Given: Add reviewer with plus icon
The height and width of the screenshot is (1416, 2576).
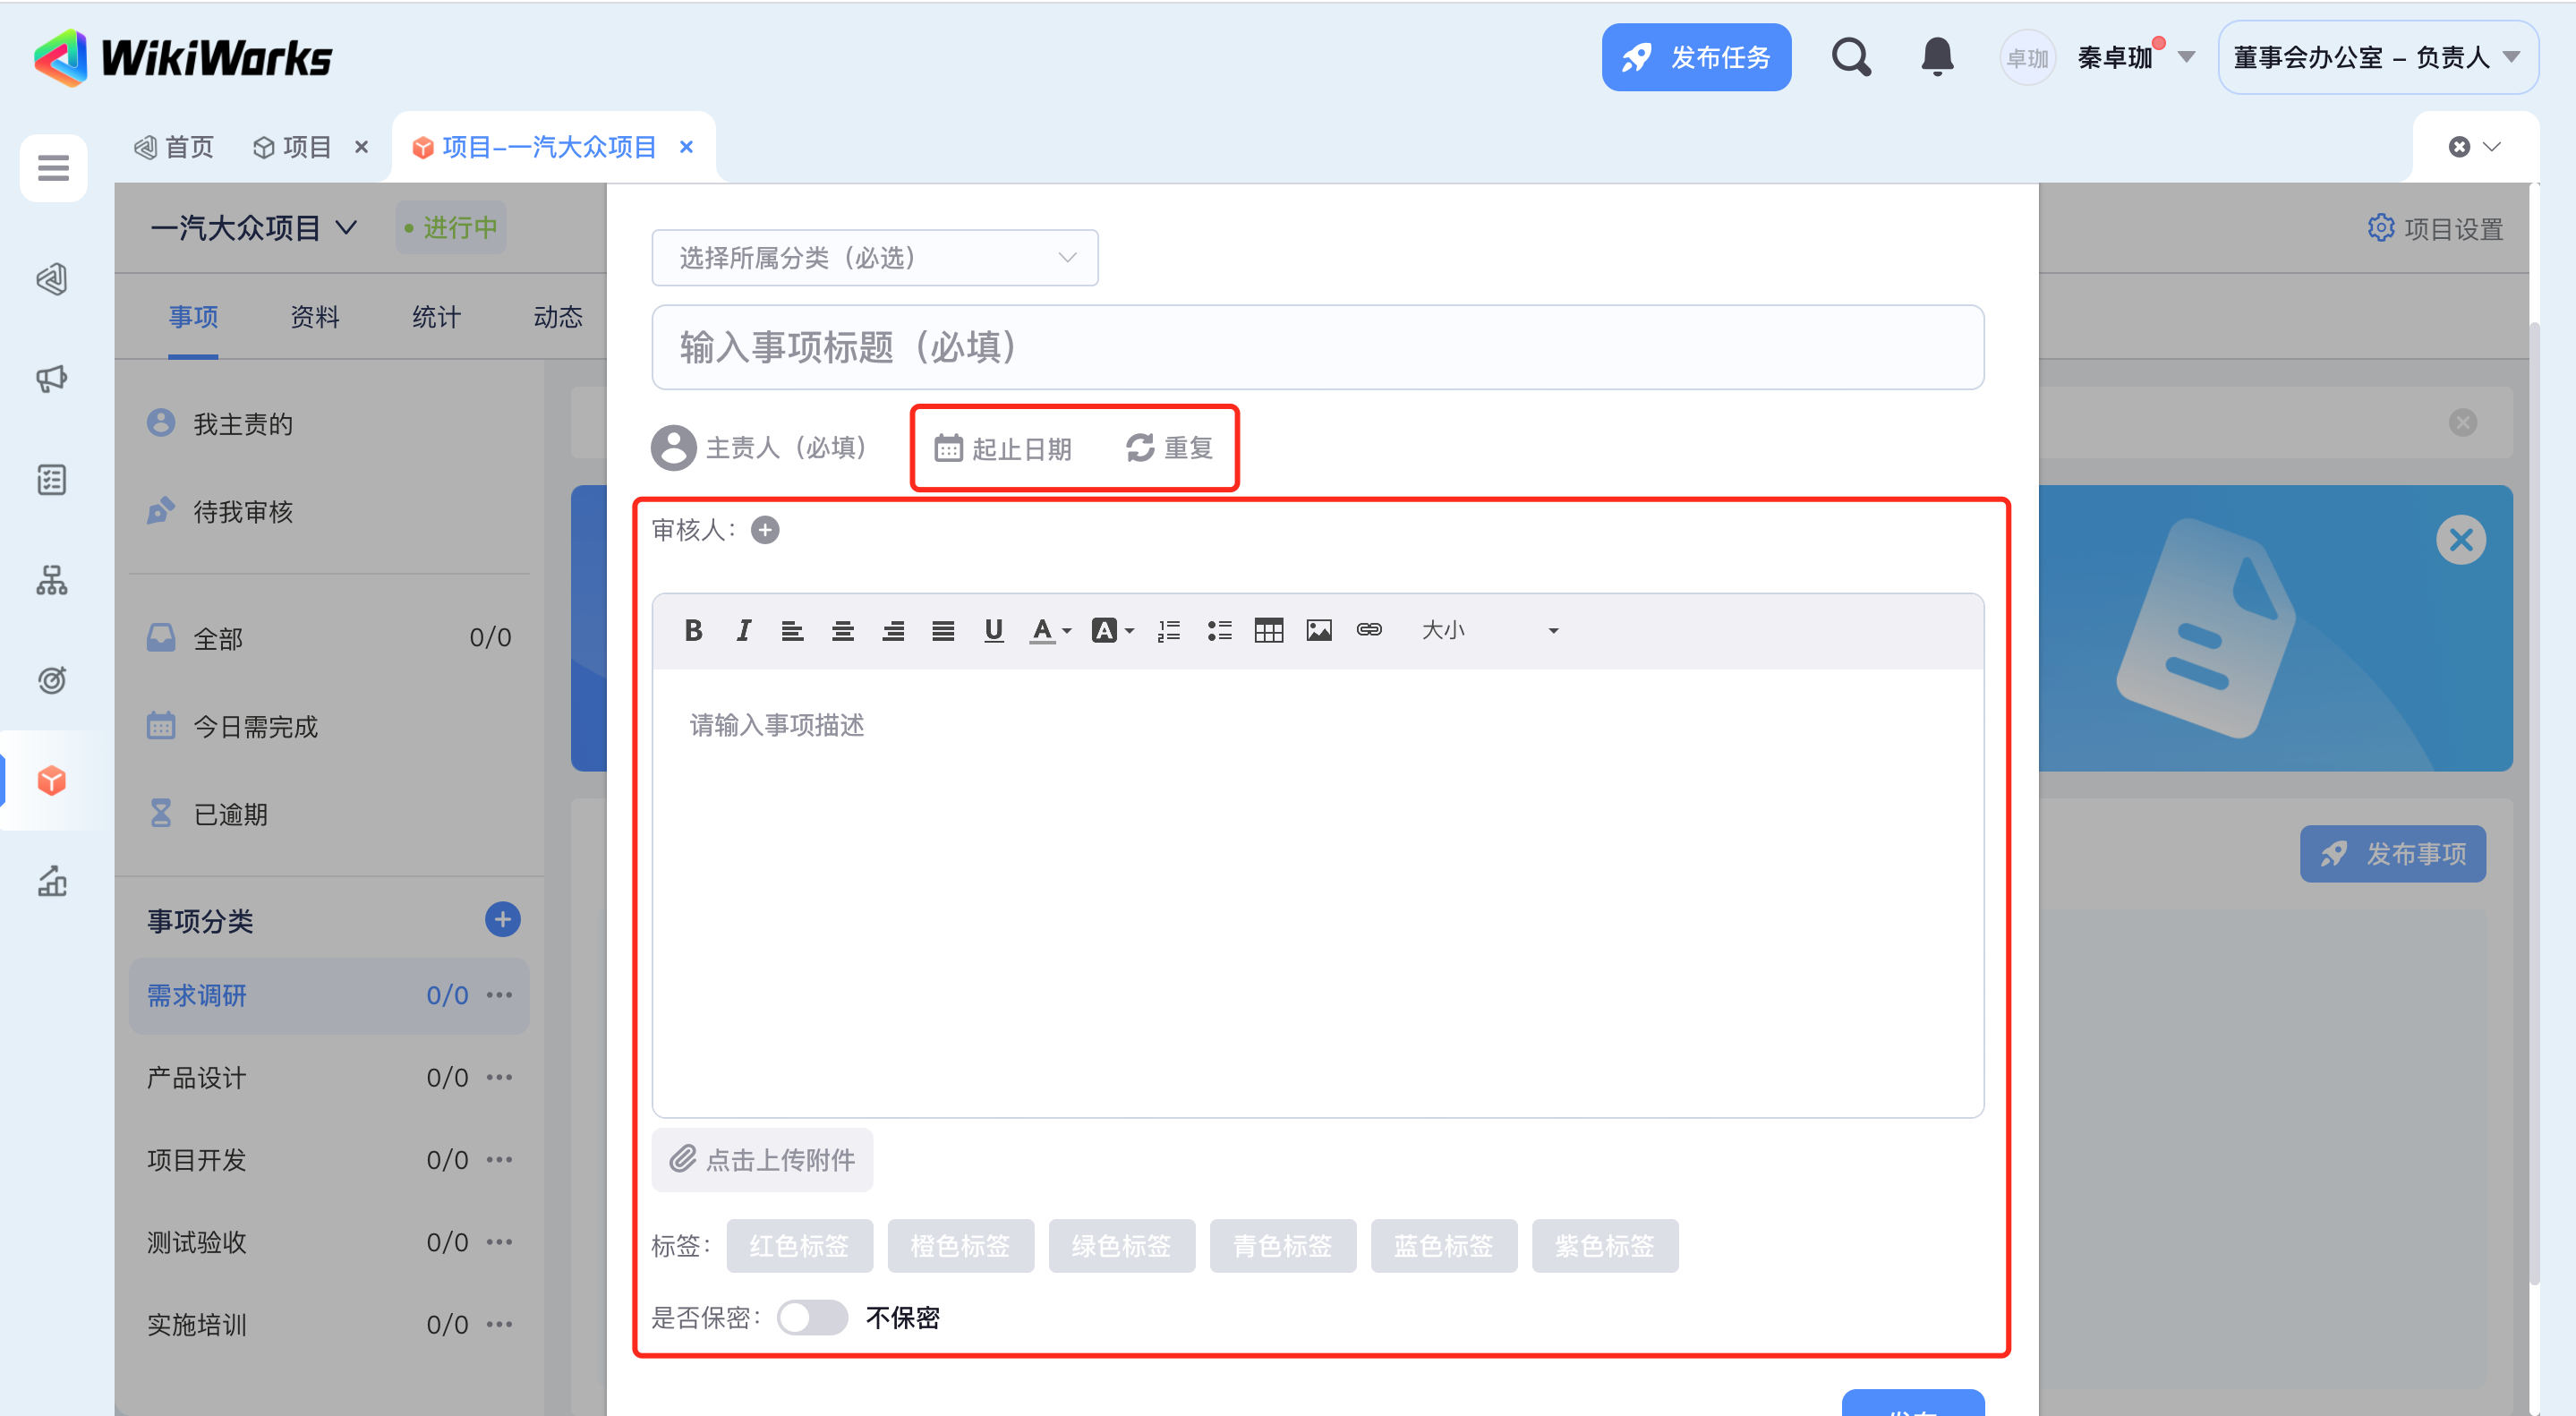Looking at the screenshot, I should click(765, 530).
